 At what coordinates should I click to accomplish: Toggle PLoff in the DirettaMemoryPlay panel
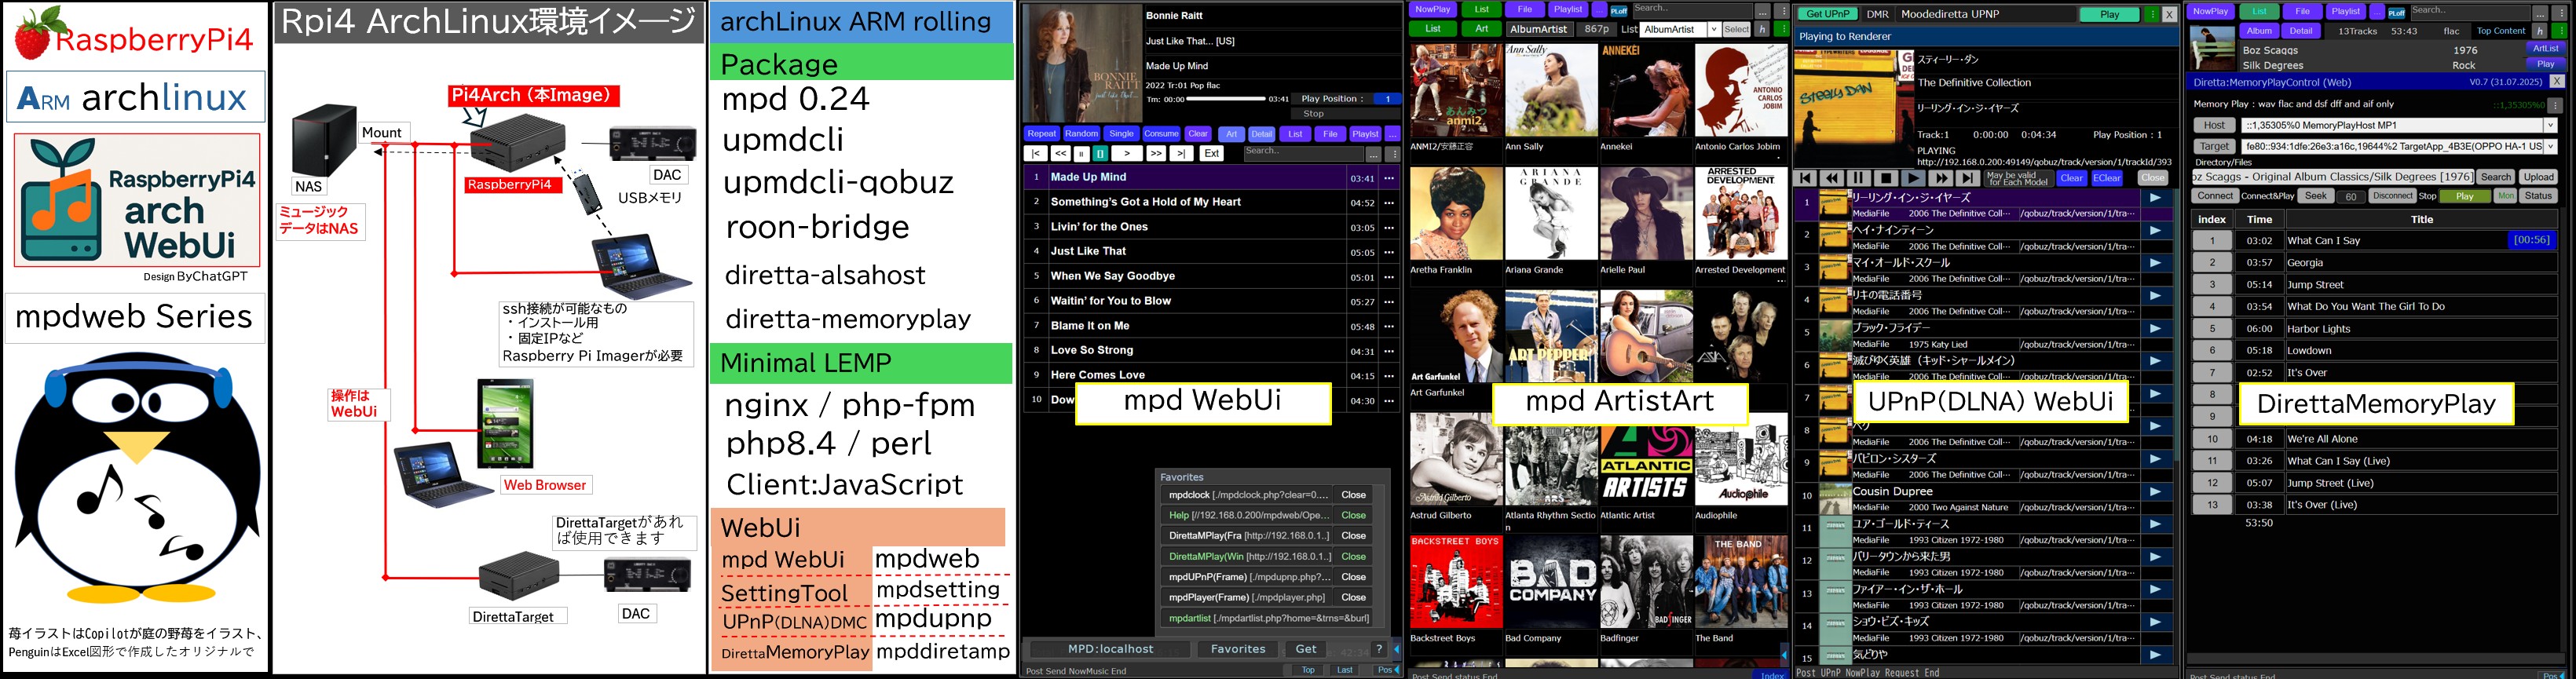click(2397, 13)
